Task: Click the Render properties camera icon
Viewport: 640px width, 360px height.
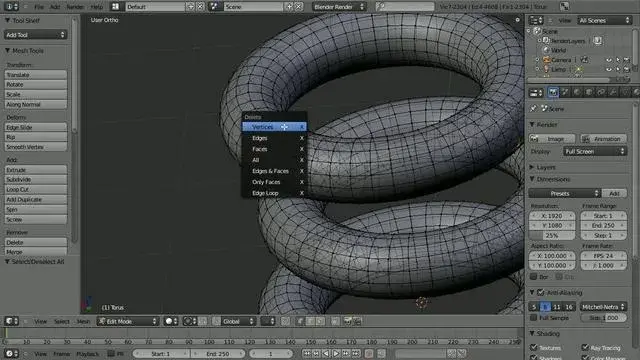Action: click(553, 92)
